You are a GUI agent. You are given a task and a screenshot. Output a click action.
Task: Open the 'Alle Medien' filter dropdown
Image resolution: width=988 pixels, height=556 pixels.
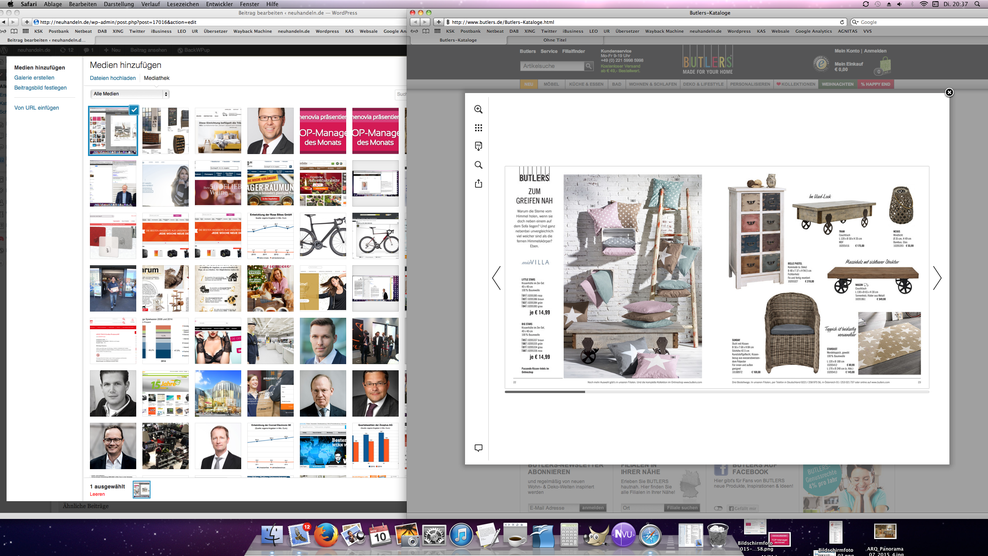(x=130, y=94)
